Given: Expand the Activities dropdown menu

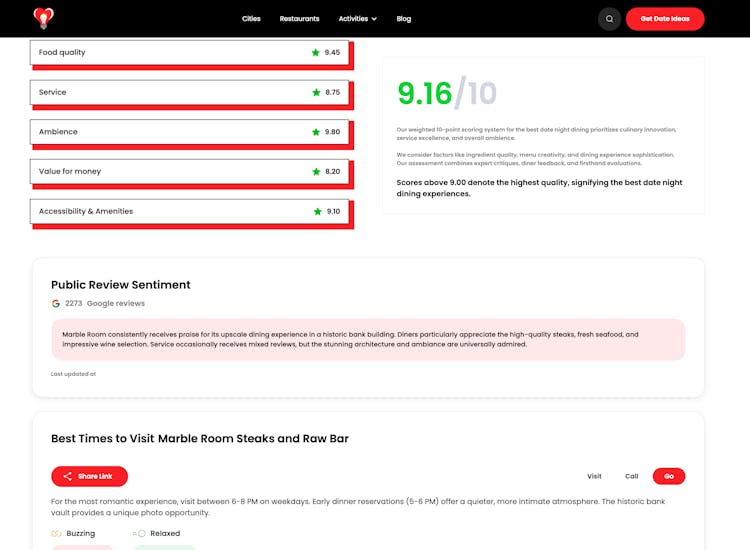Looking at the screenshot, I should coord(358,19).
